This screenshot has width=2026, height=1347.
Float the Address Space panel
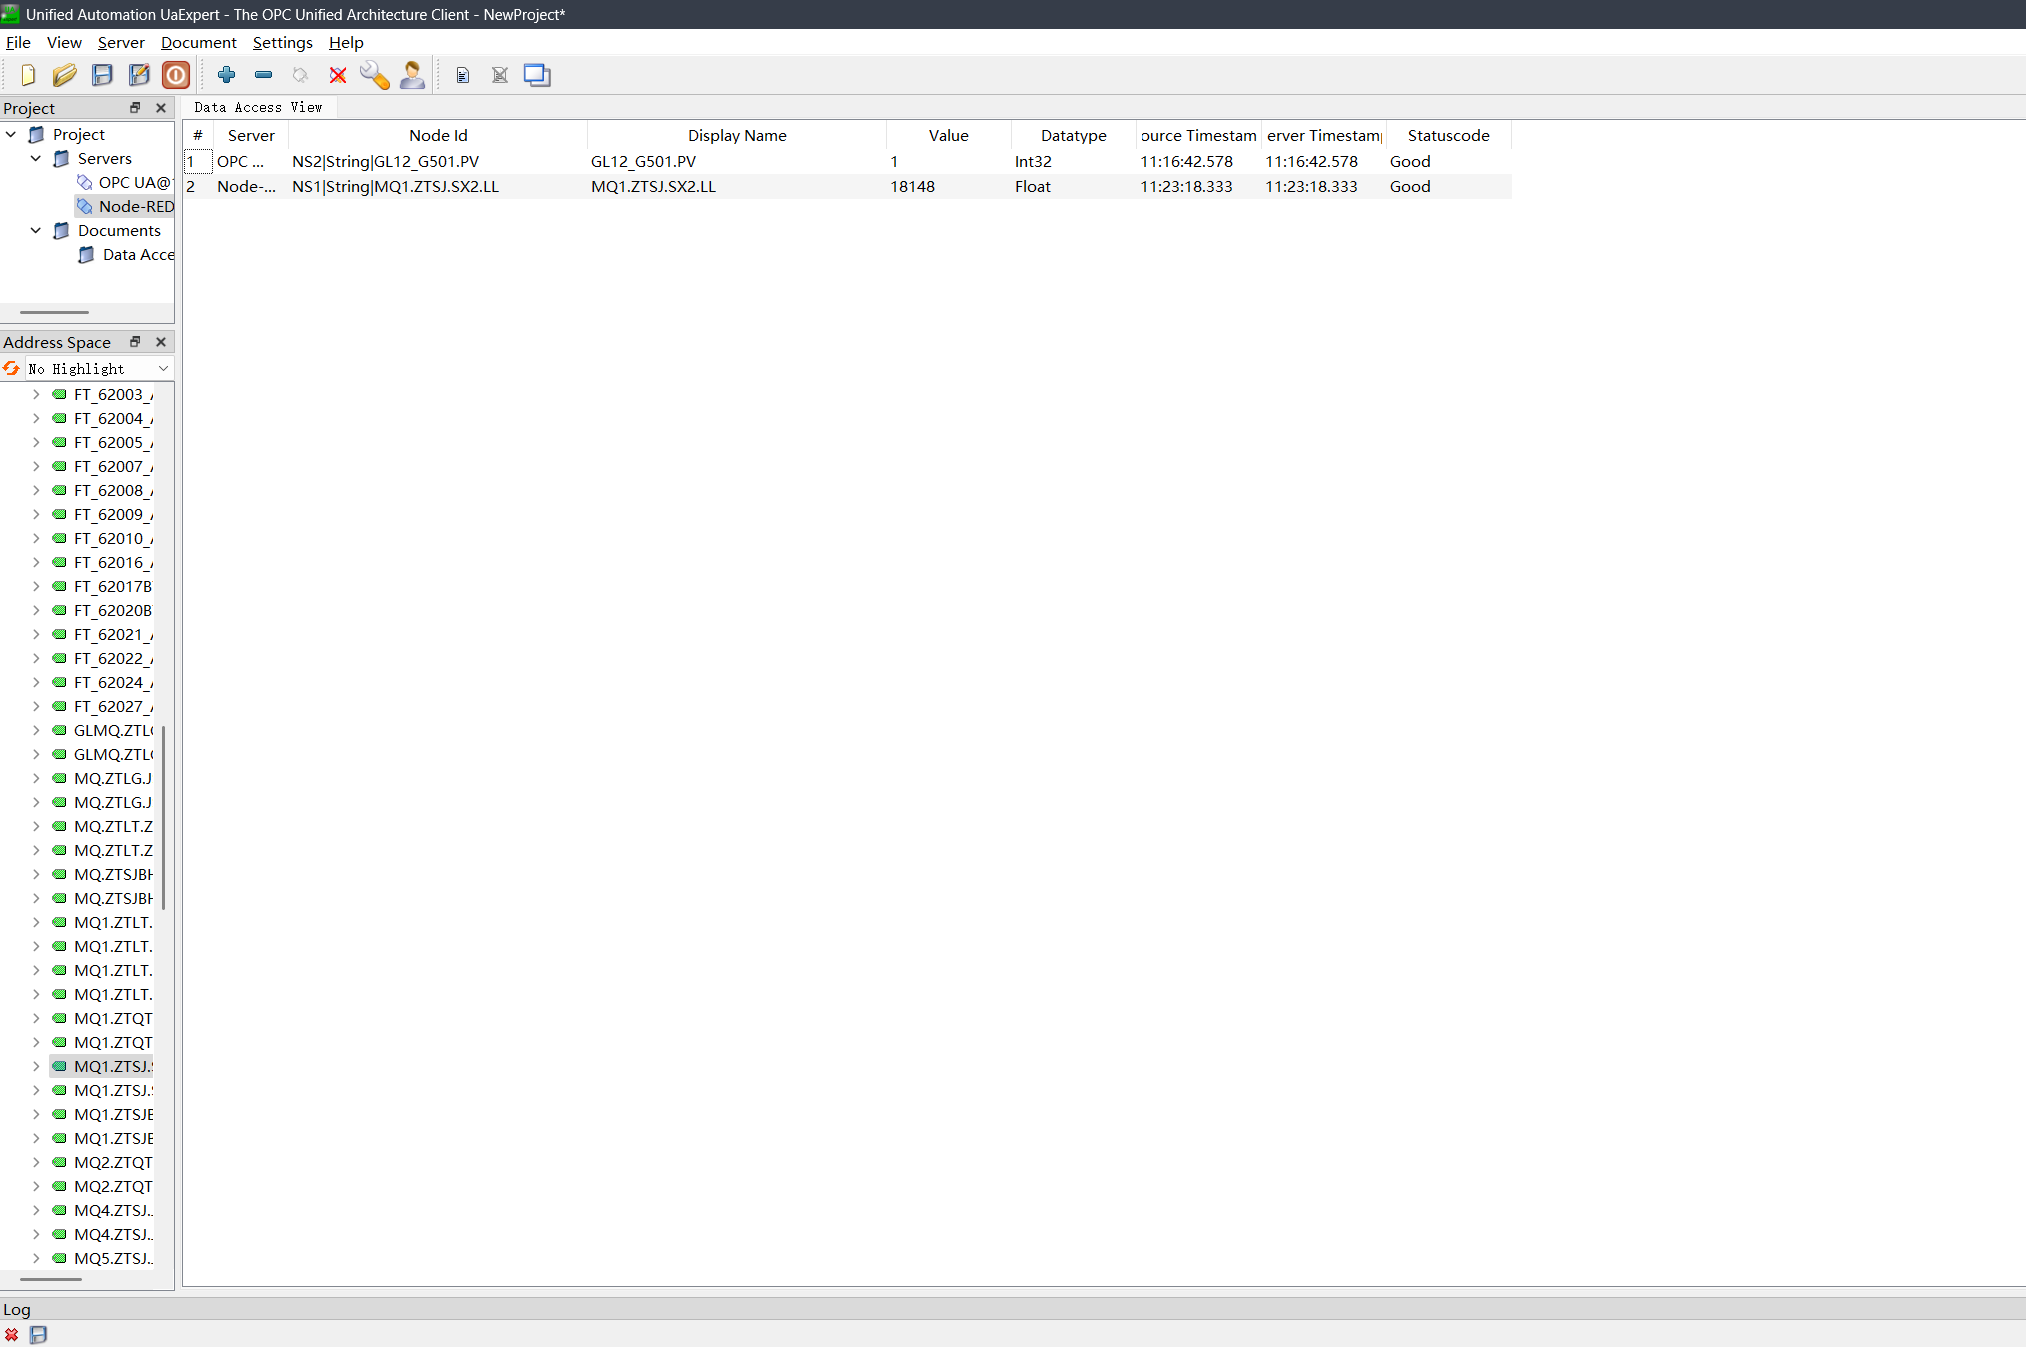[135, 341]
